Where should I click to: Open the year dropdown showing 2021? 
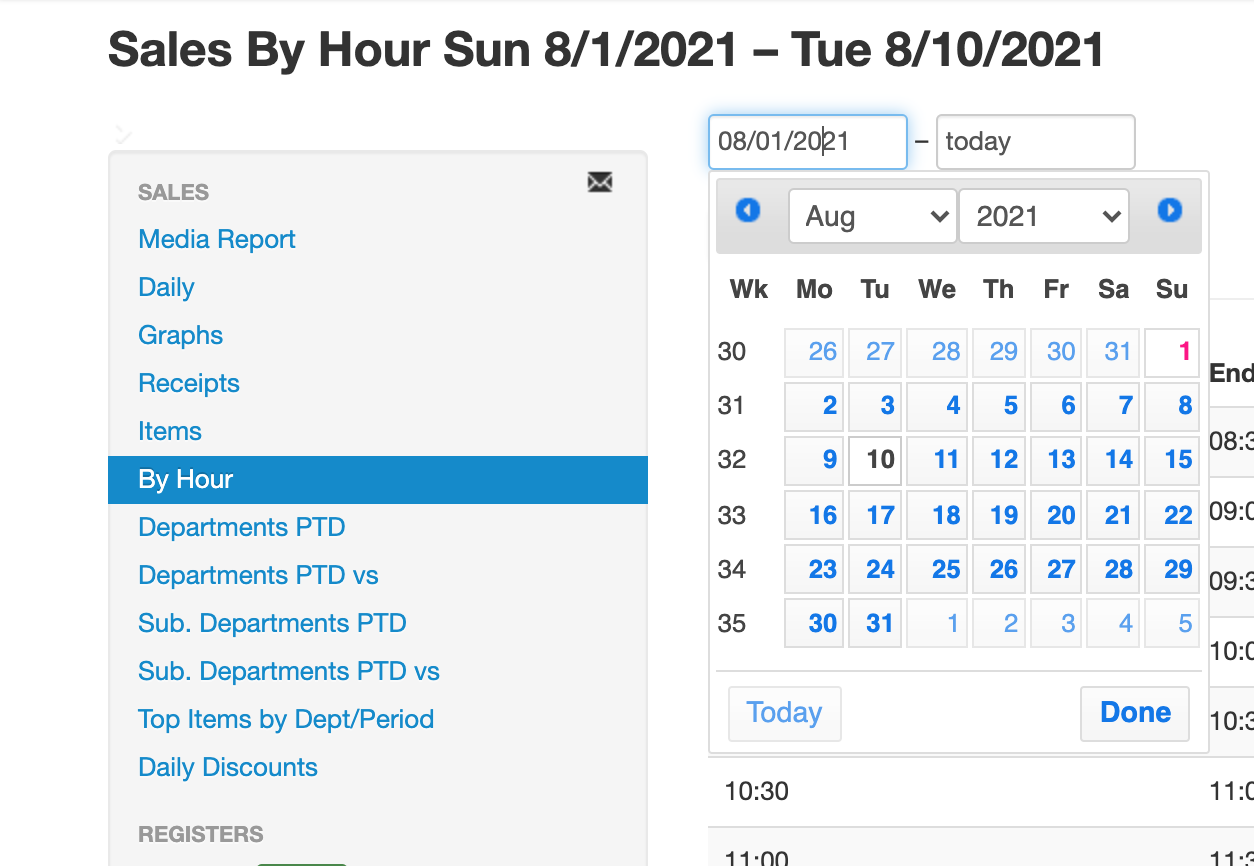1043,217
